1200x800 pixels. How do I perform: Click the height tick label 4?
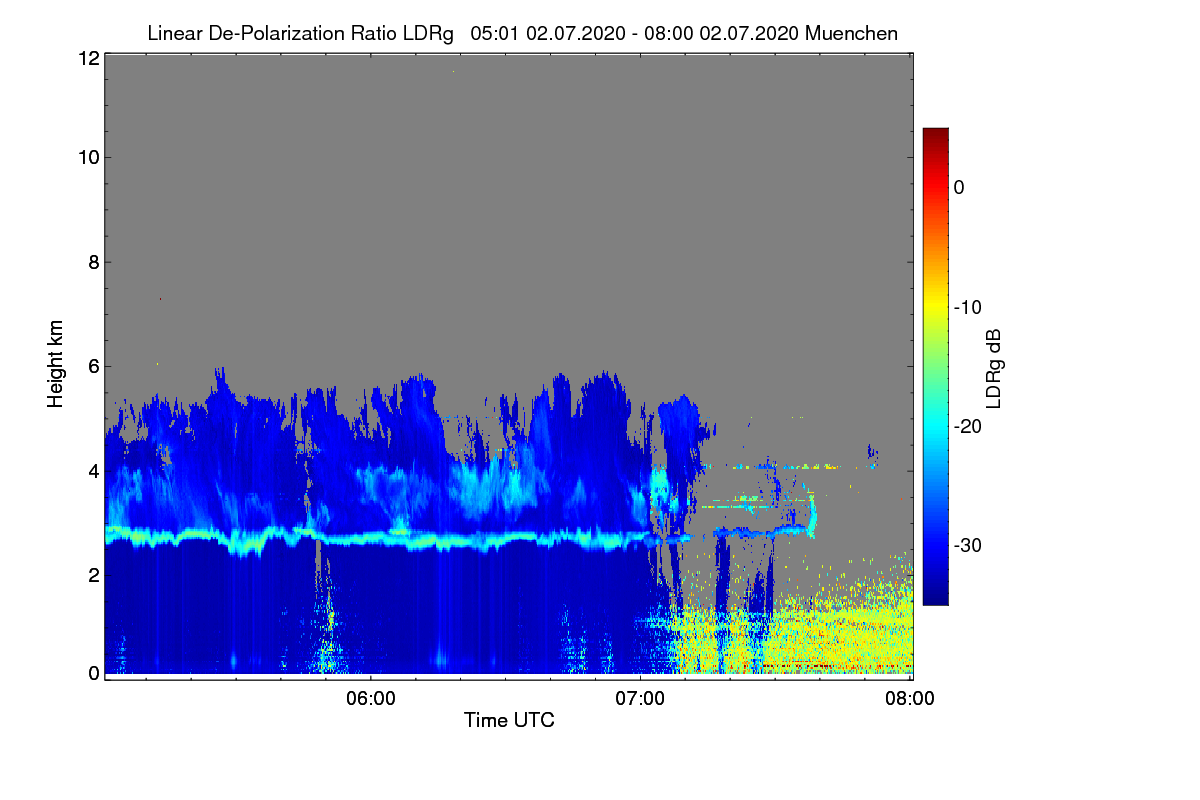tap(93, 470)
